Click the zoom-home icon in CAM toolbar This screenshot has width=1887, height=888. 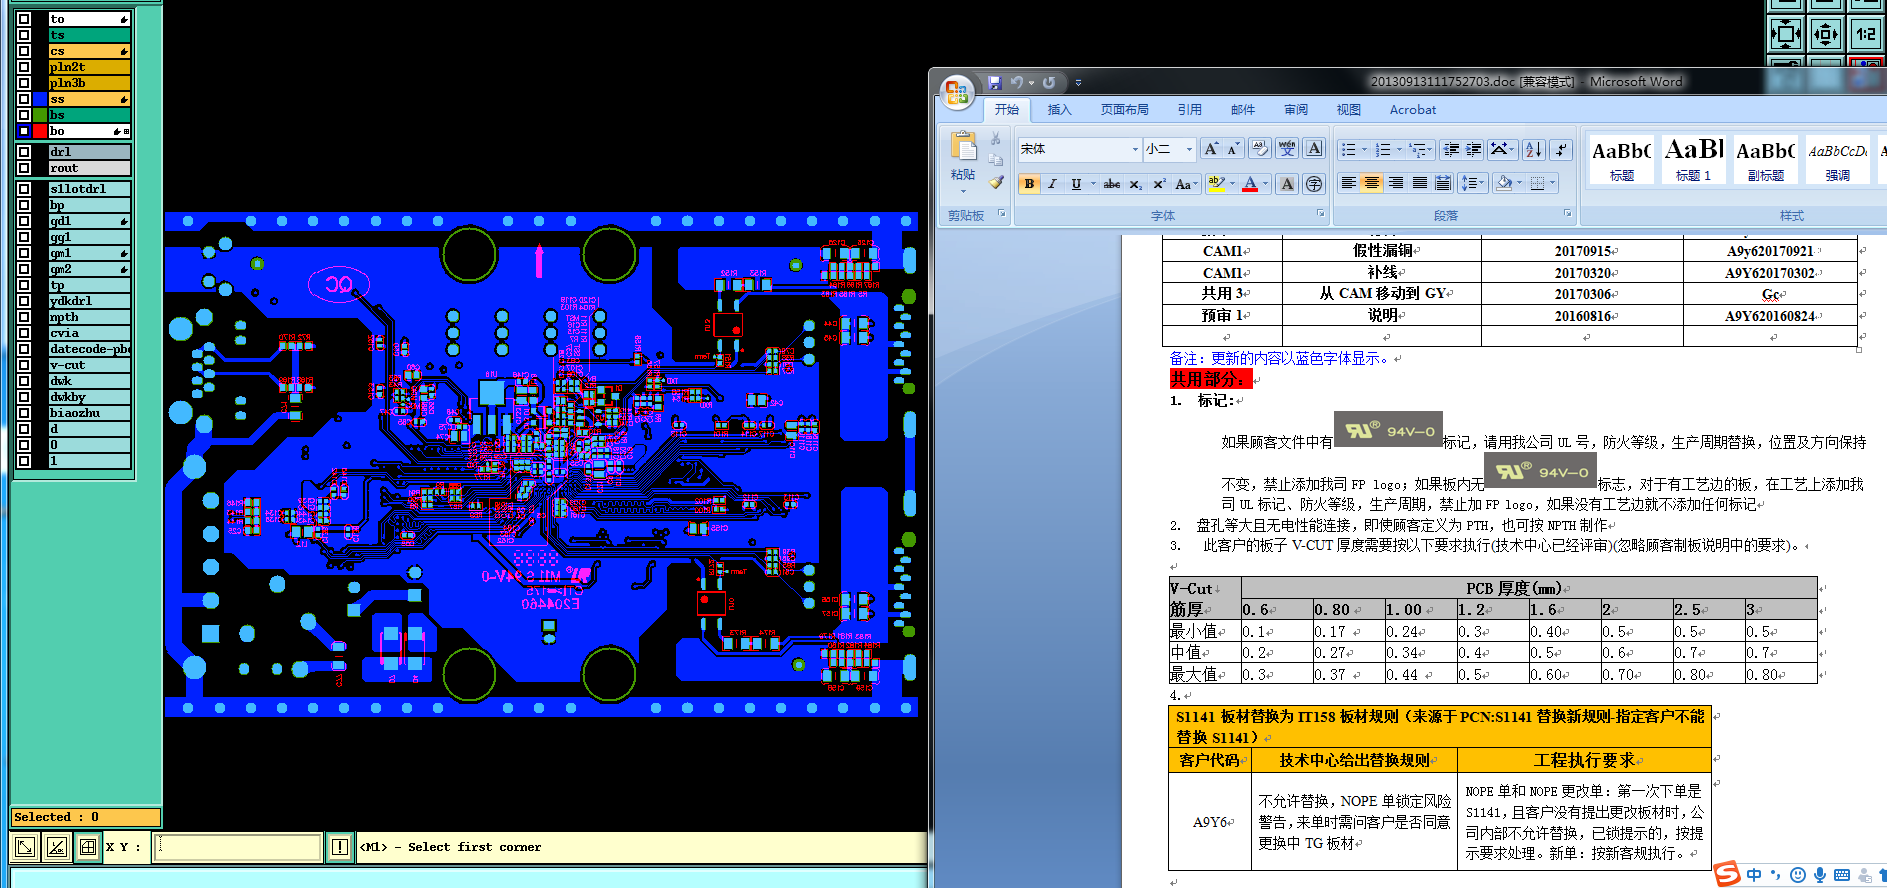click(1785, 34)
